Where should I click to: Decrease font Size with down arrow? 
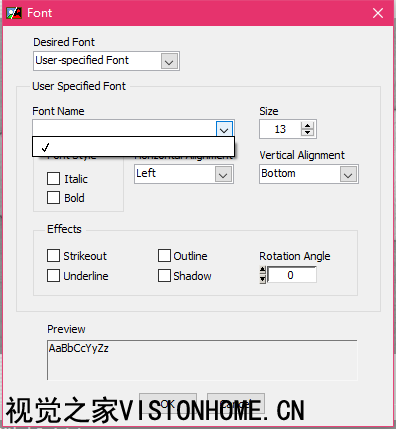307,132
